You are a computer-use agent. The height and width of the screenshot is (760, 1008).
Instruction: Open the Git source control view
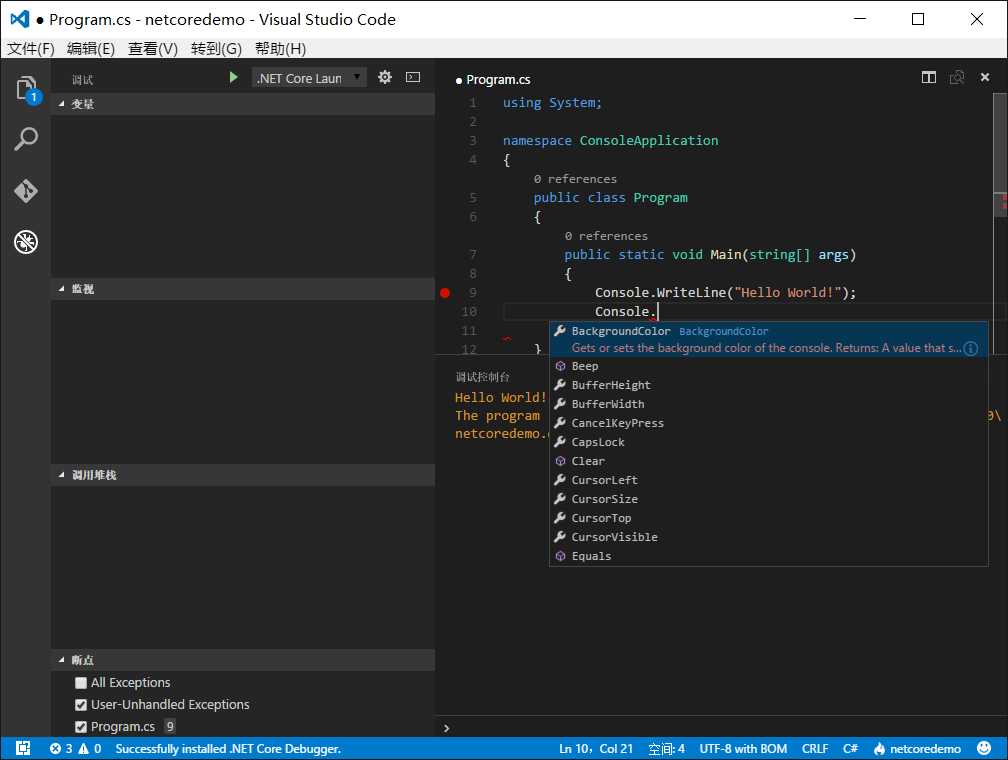point(26,191)
